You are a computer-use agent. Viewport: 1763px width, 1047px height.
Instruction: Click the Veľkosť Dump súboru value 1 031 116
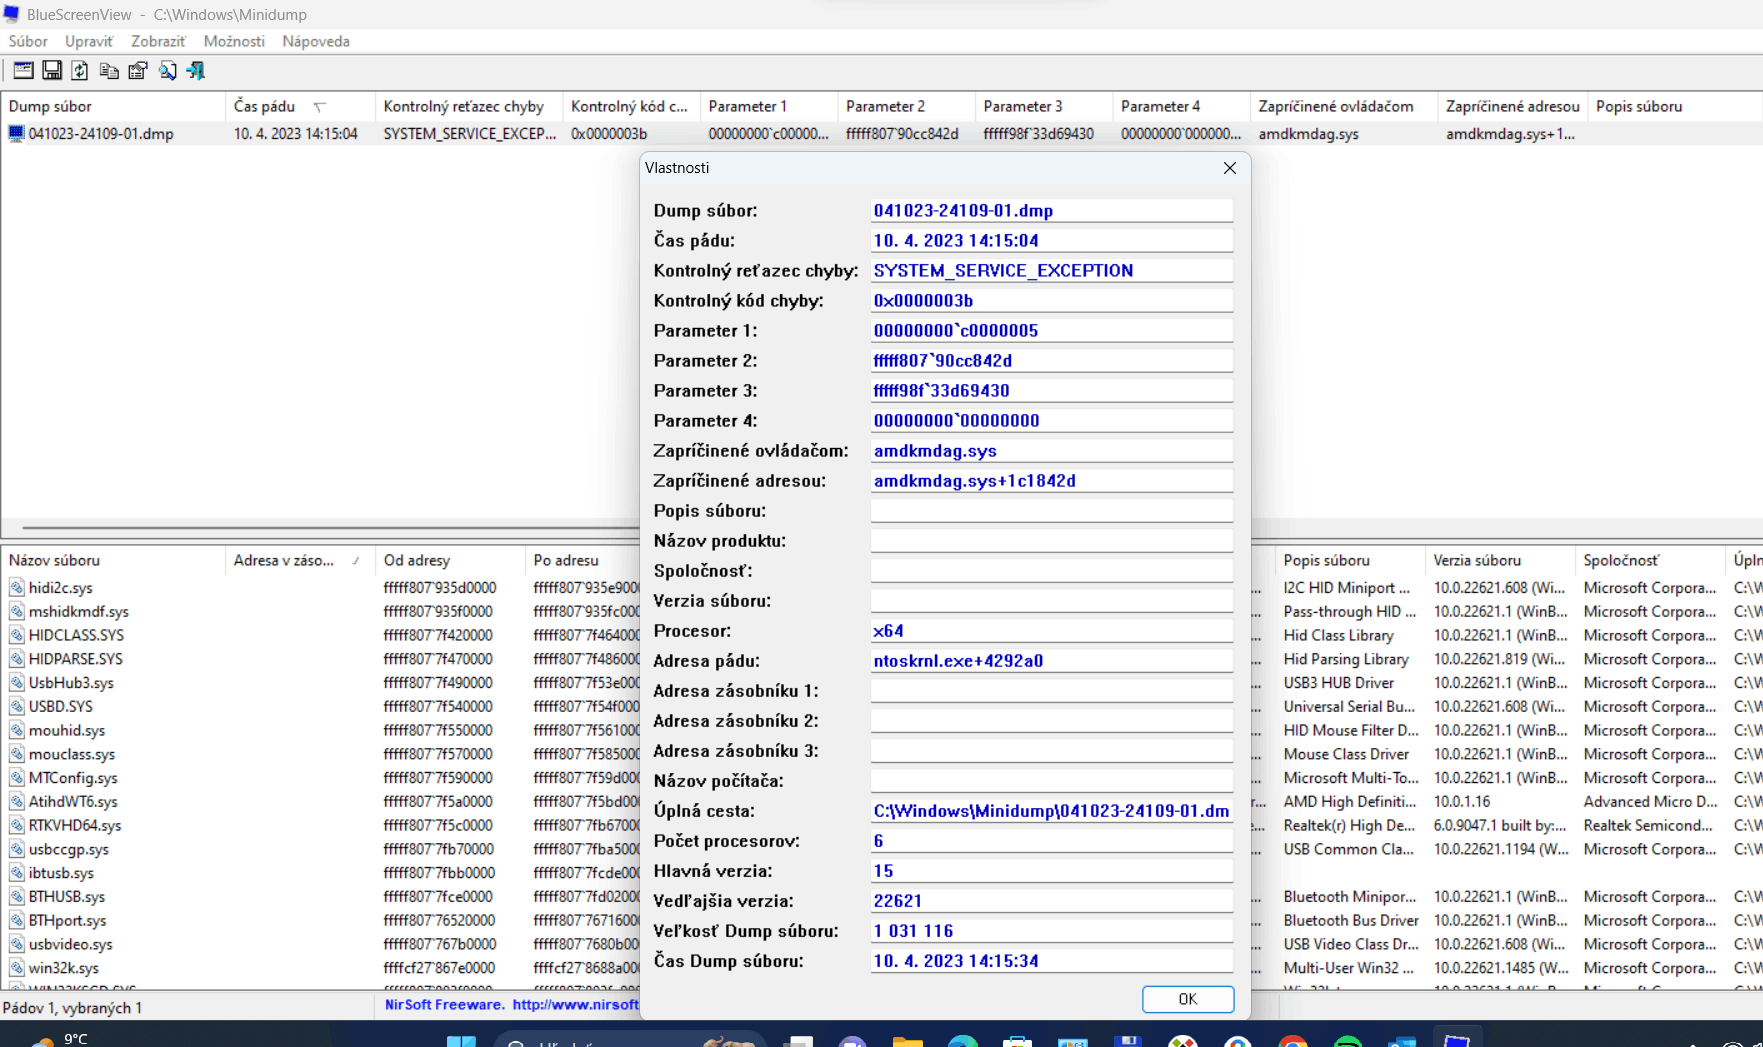(x=1052, y=930)
